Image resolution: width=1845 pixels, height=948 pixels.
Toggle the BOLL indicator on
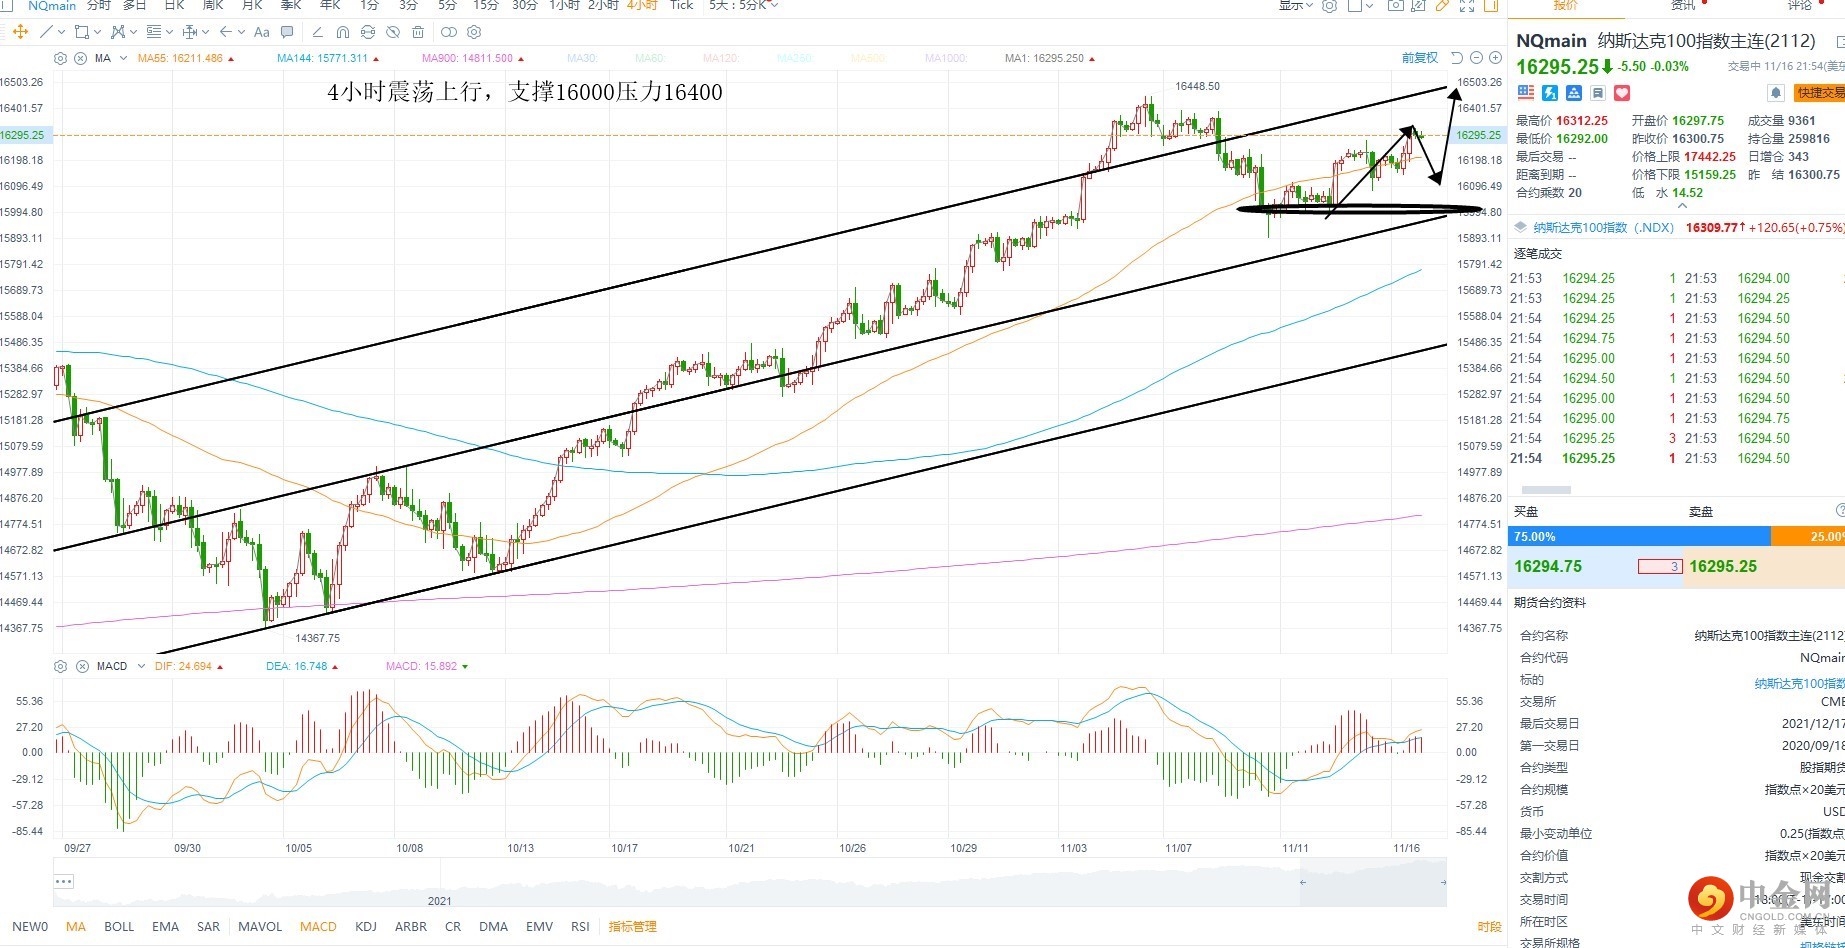119,926
